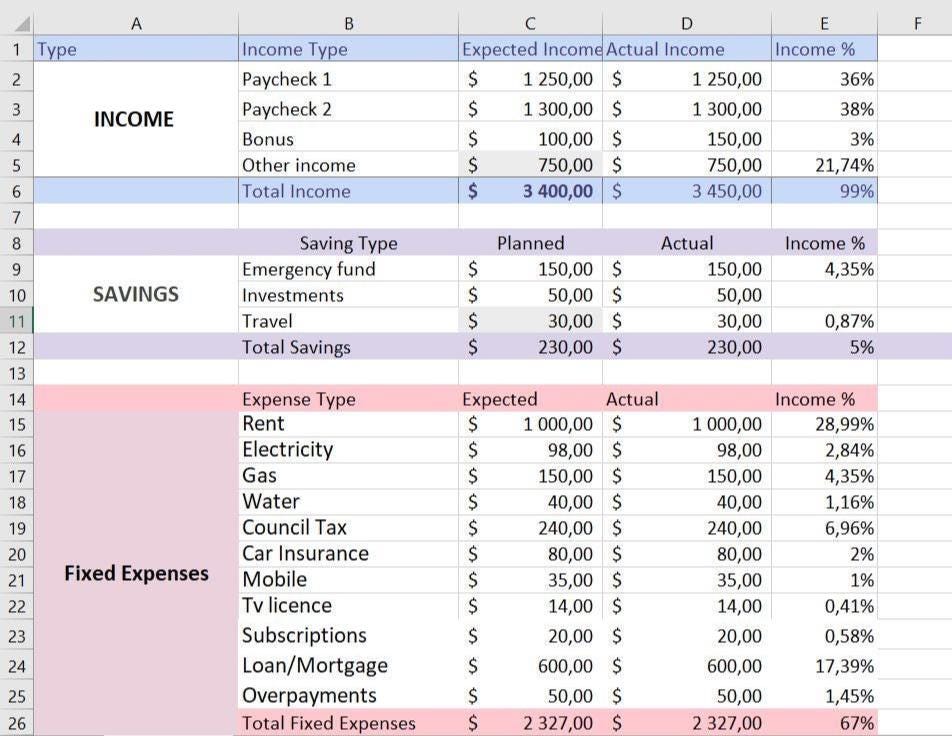Select the 'Total Income' label cell
Image resolution: width=952 pixels, height=736 pixels.
(348, 191)
